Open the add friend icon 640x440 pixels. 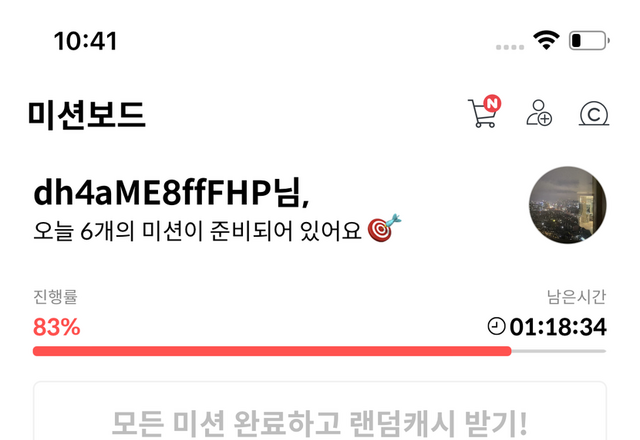coord(539,113)
